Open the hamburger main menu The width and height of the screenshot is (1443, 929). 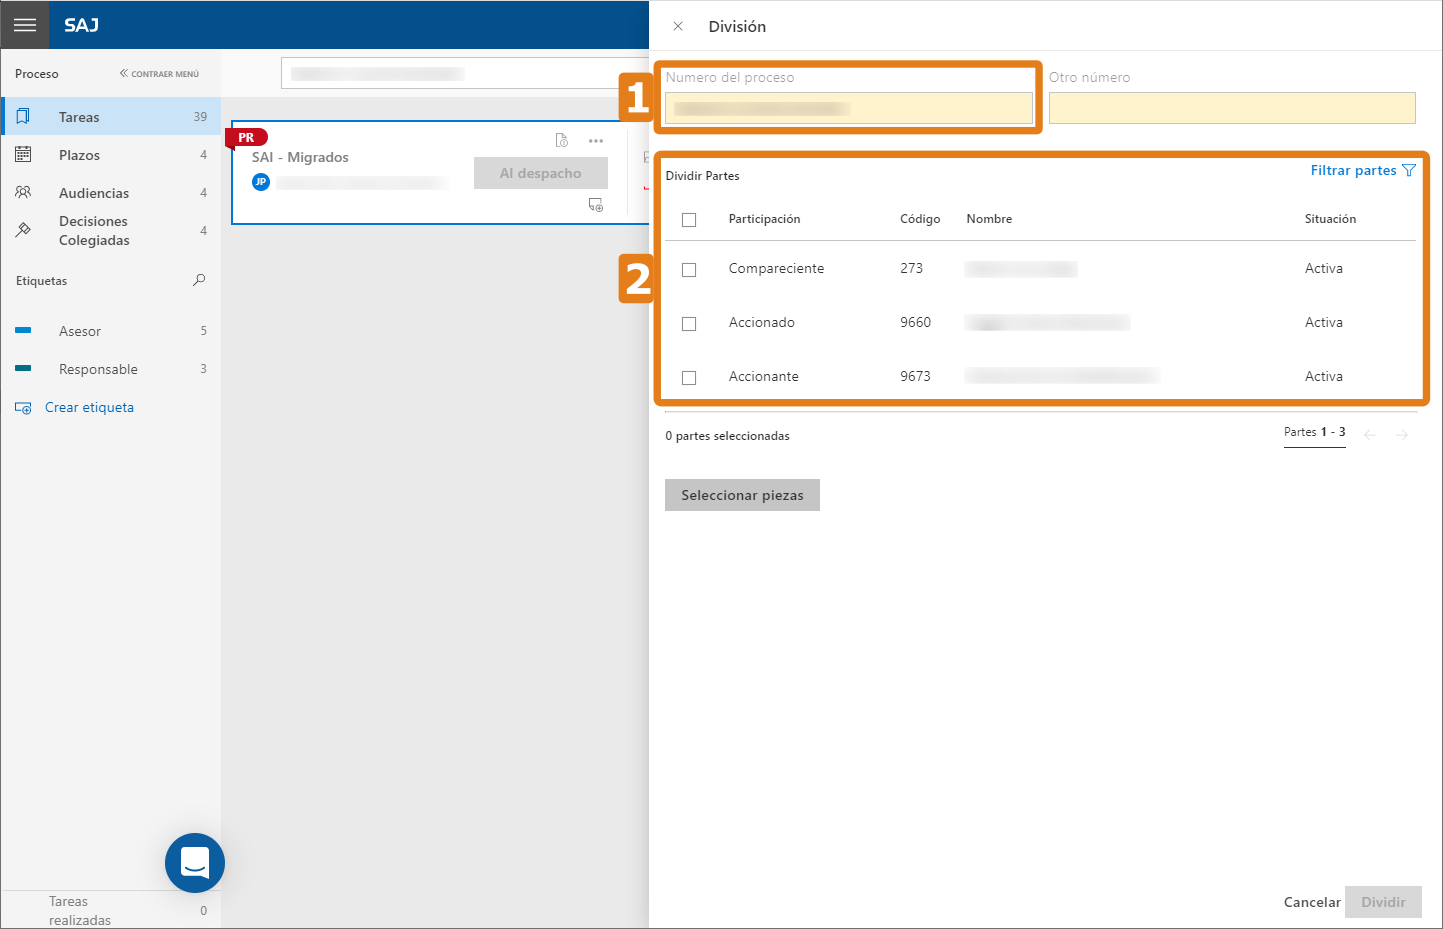(x=25, y=25)
